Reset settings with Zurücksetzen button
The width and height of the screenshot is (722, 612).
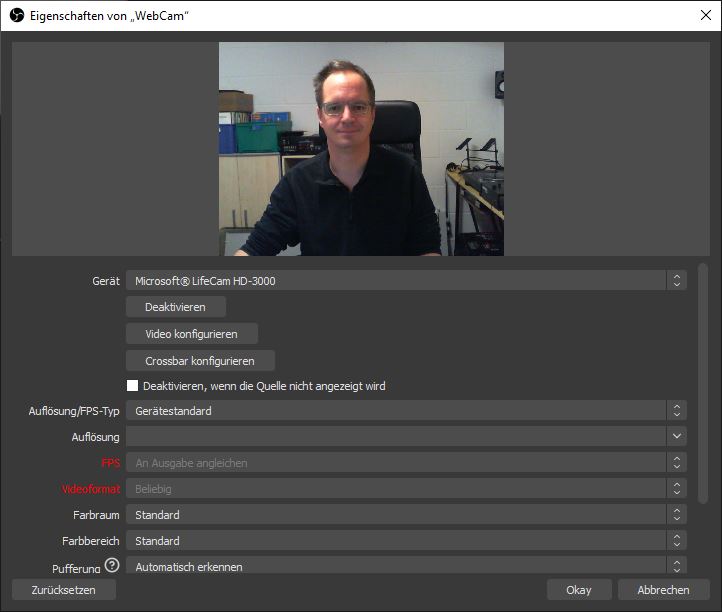(64, 590)
